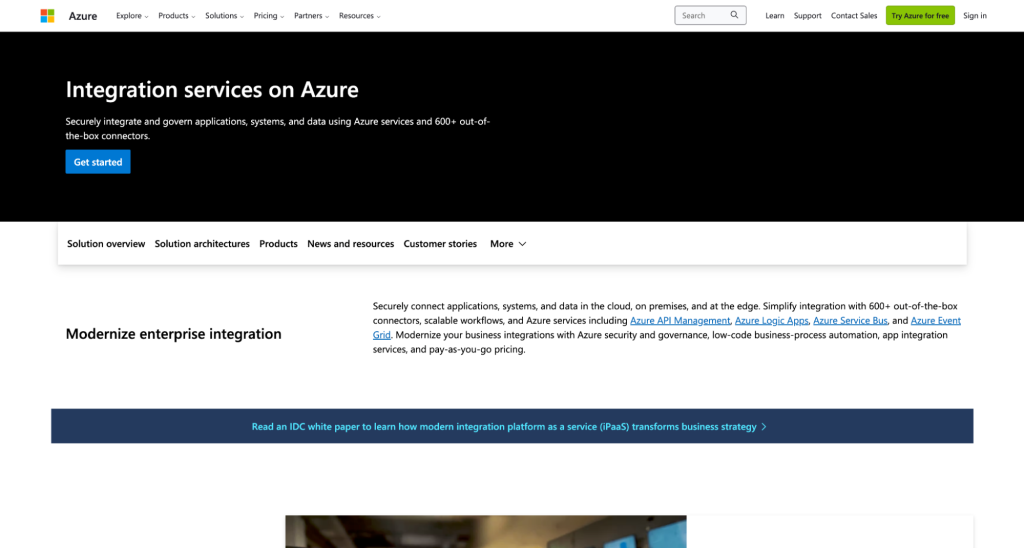Click the Get started button

[x=98, y=162]
